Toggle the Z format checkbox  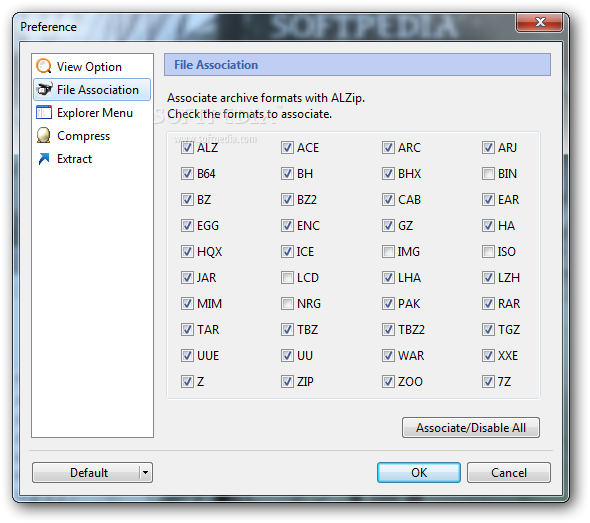click(x=187, y=382)
